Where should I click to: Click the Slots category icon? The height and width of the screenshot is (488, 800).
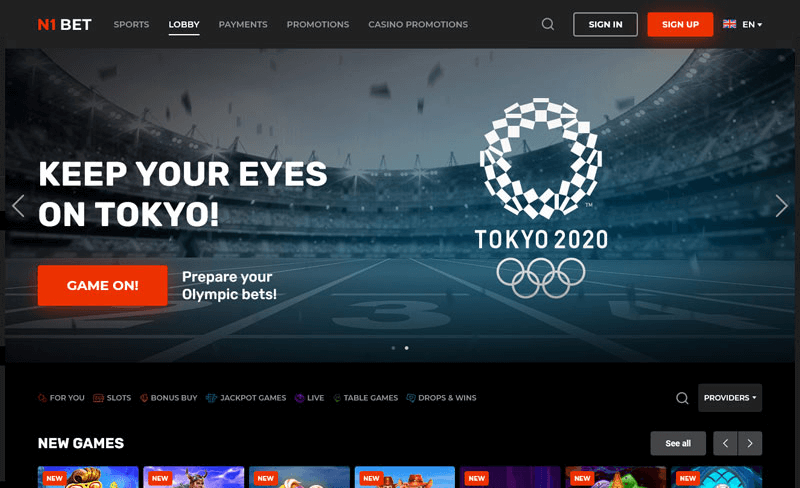pos(98,398)
